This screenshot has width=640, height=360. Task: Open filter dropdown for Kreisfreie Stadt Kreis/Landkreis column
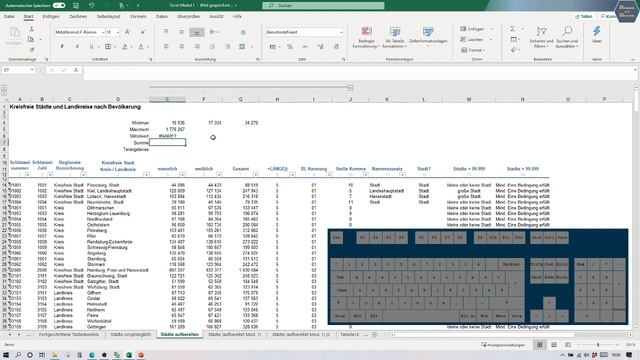(x=146, y=175)
